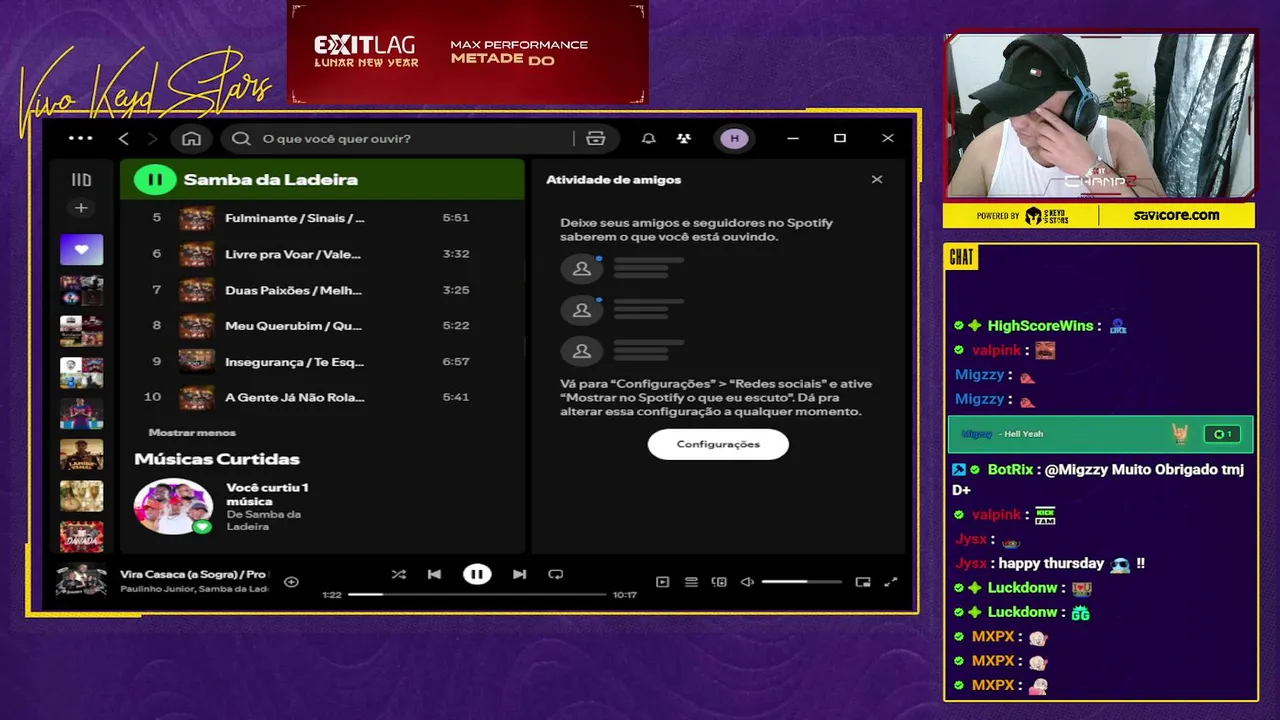Seek on the song progress bar

pos(477,594)
